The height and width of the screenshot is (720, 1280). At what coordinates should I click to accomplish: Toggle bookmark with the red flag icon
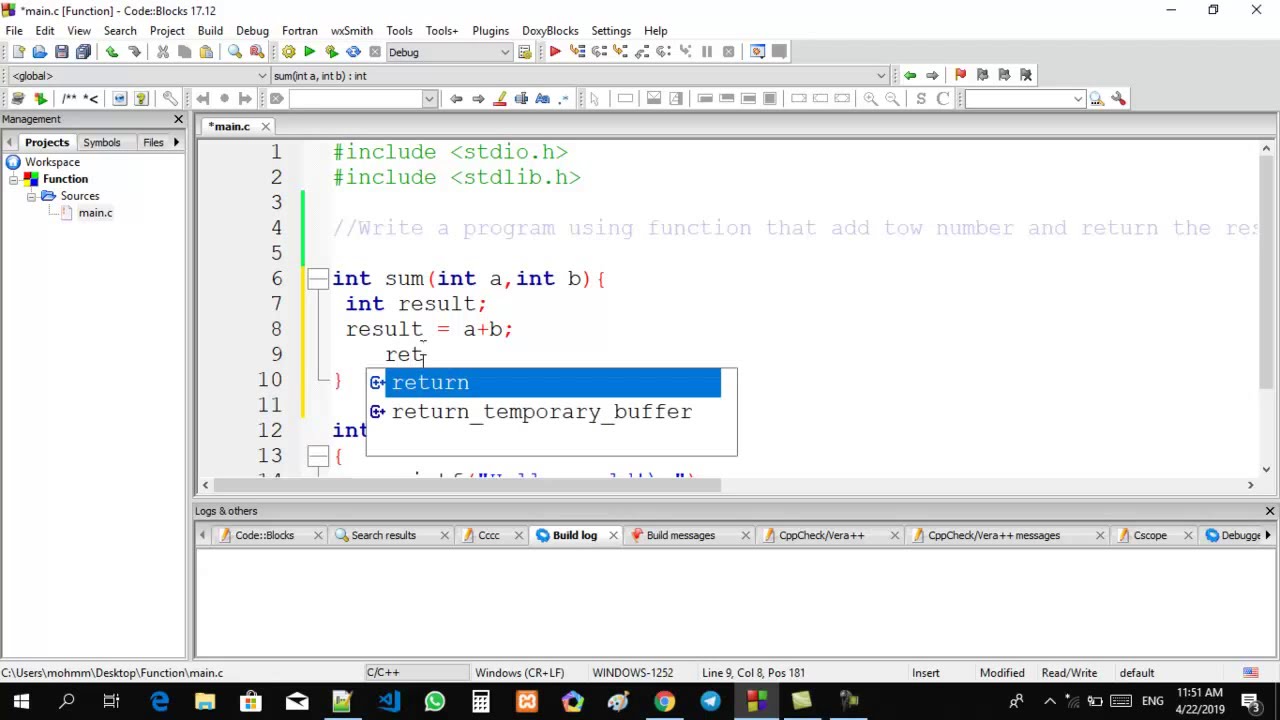[x=960, y=75]
